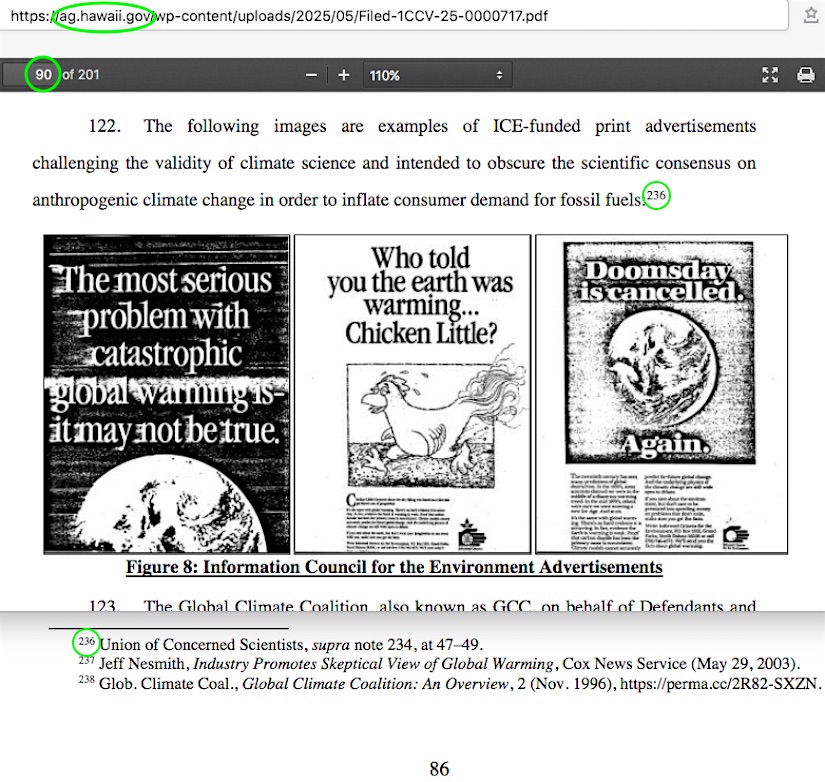The width and height of the screenshot is (825, 782).
Task: Click page number 86 at page bottom
Action: pos(439,768)
